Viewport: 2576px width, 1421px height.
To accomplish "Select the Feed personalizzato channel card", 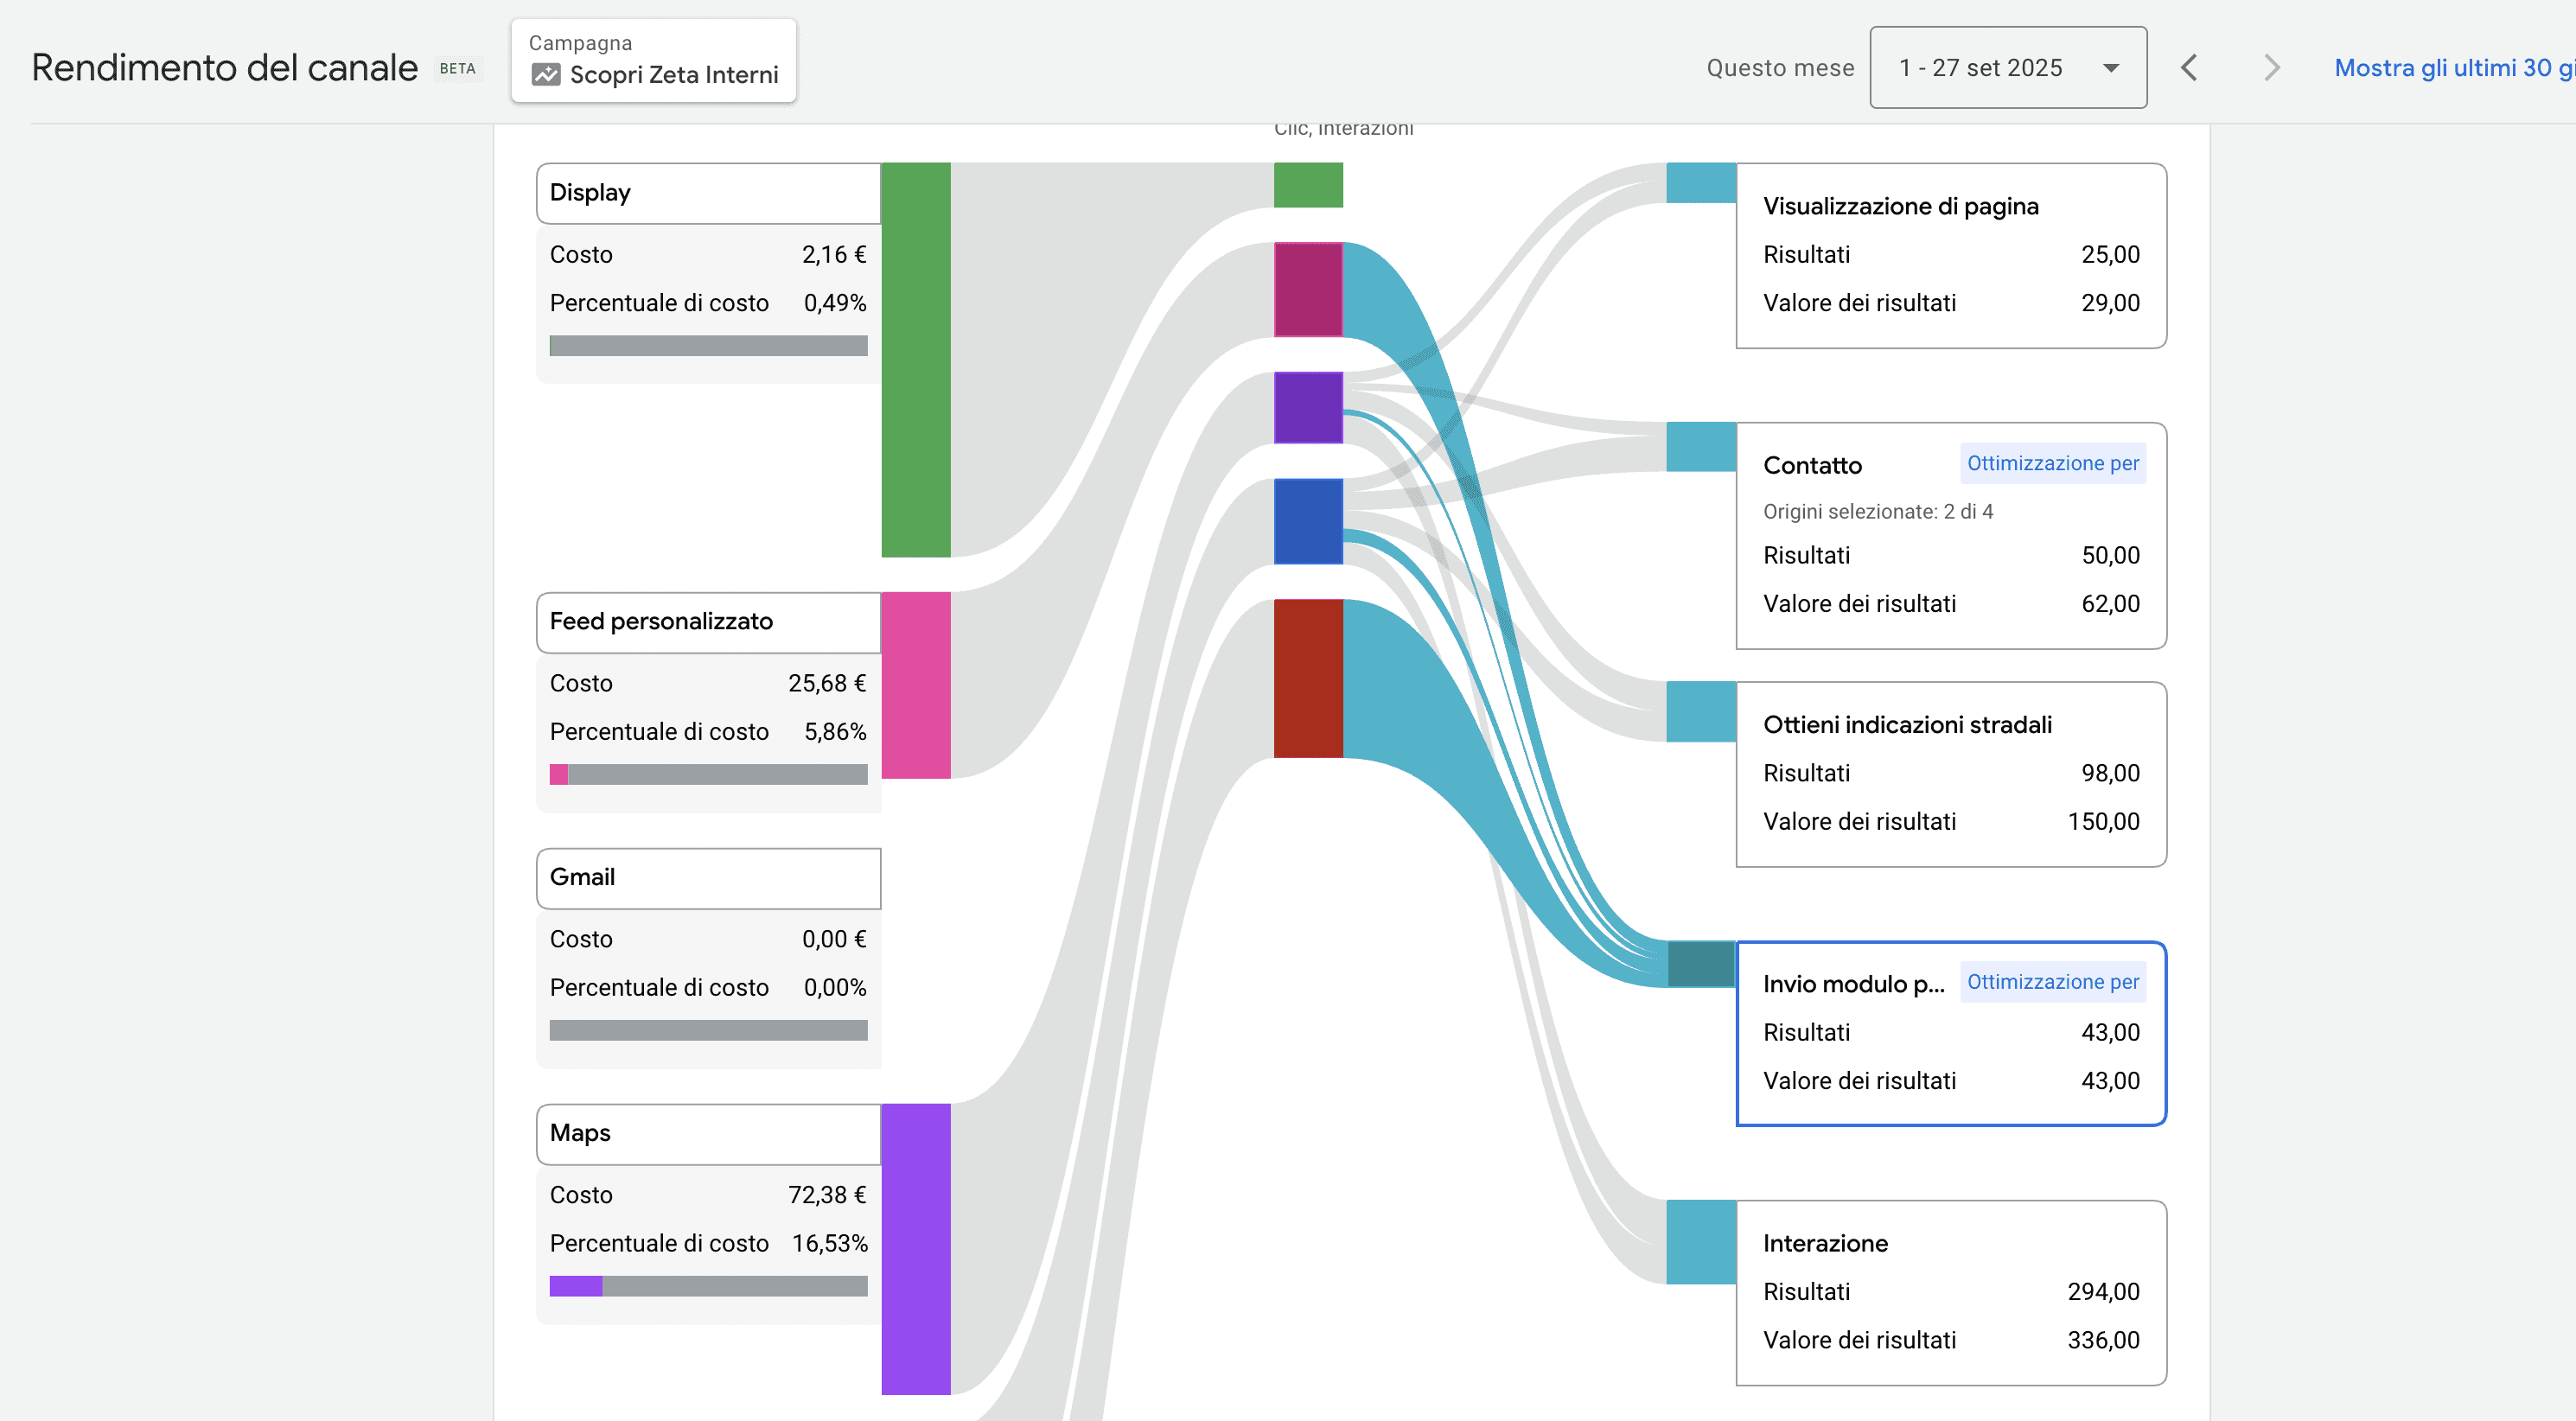I will [x=708, y=622].
